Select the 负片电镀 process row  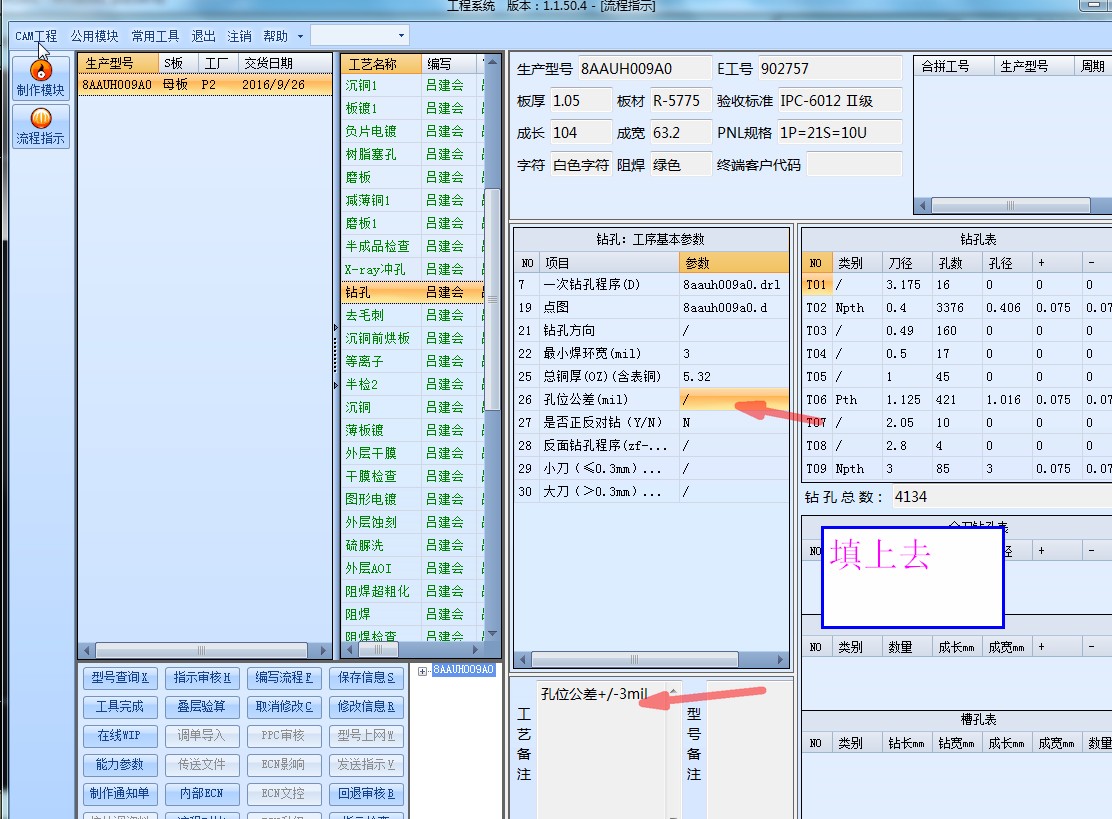(413, 132)
